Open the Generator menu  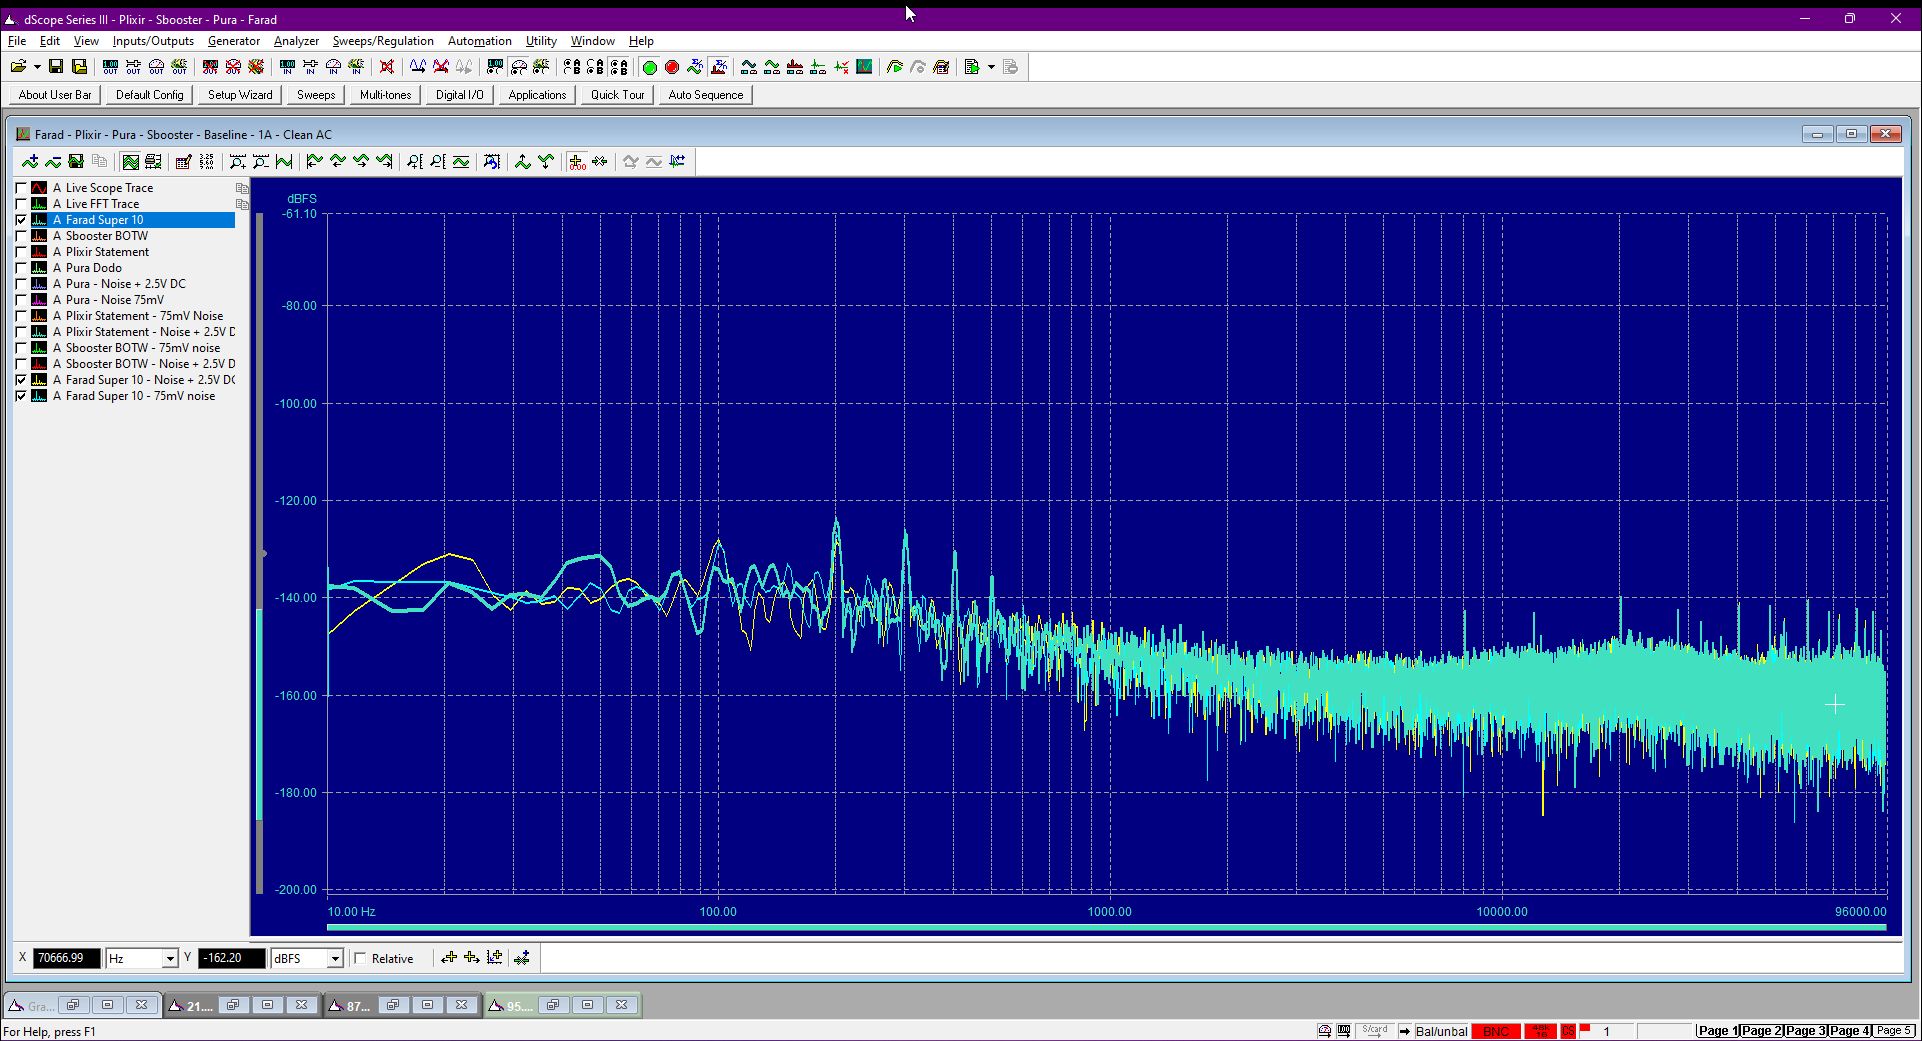(234, 41)
